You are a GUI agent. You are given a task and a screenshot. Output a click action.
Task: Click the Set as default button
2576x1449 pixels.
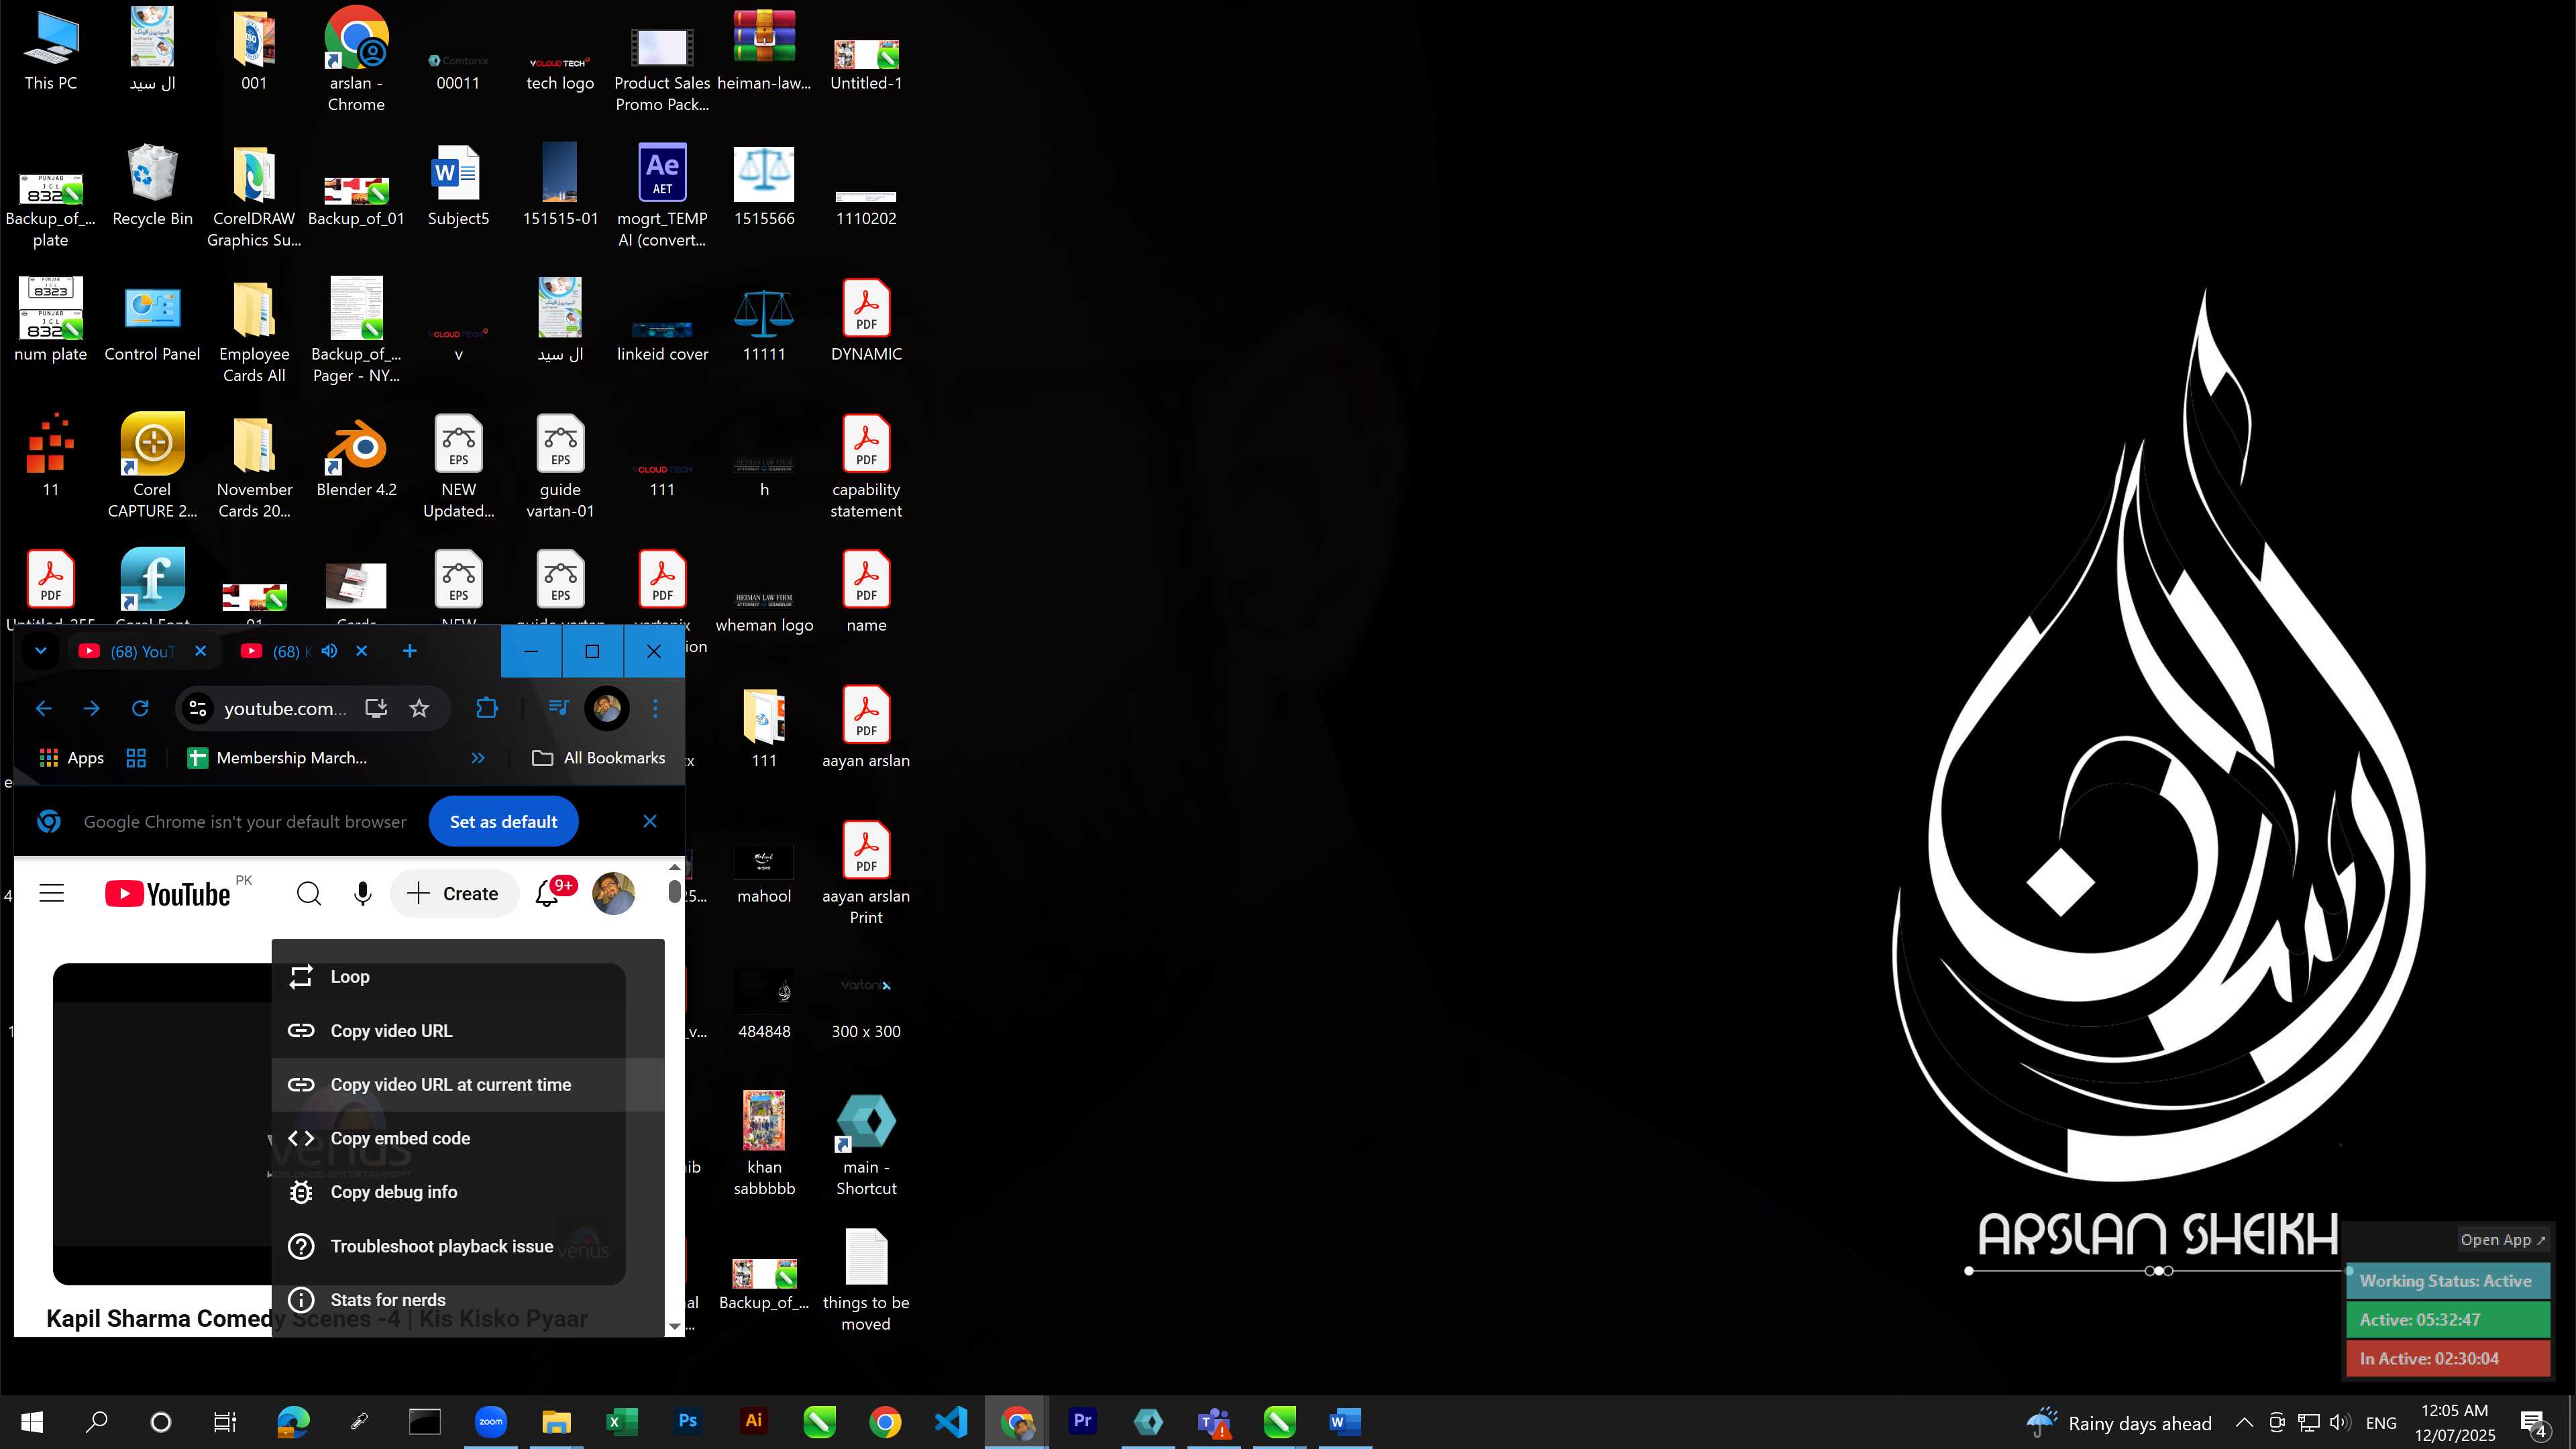pyautogui.click(x=503, y=821)
